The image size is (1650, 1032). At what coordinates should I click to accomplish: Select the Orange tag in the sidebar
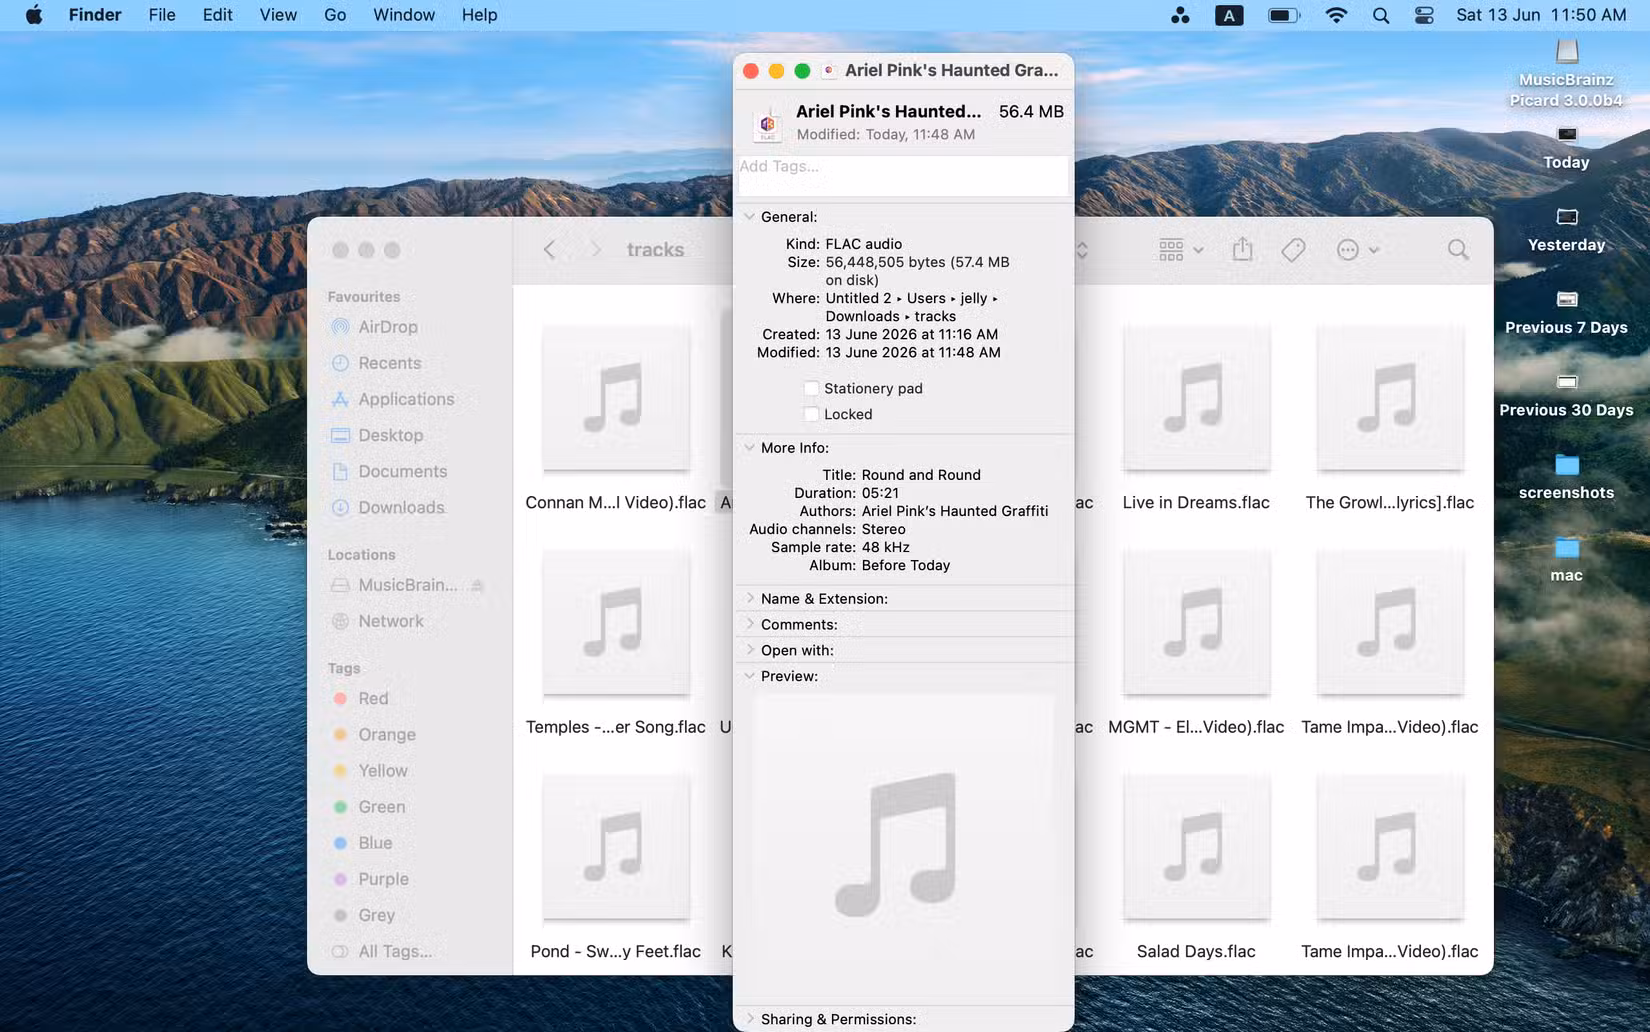click(373, 734)
